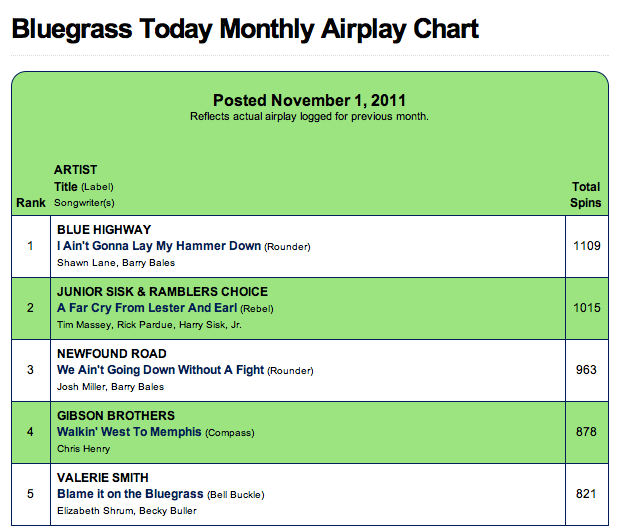
Task: Click the 878 spins value for Gibson Brothers
Action: (586, 432)
